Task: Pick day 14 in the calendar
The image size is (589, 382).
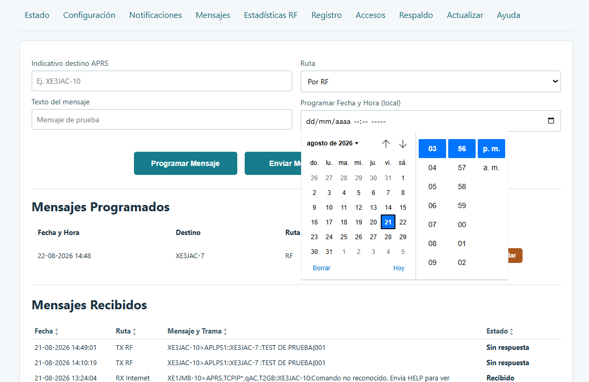Action: [x=388, y=207]
